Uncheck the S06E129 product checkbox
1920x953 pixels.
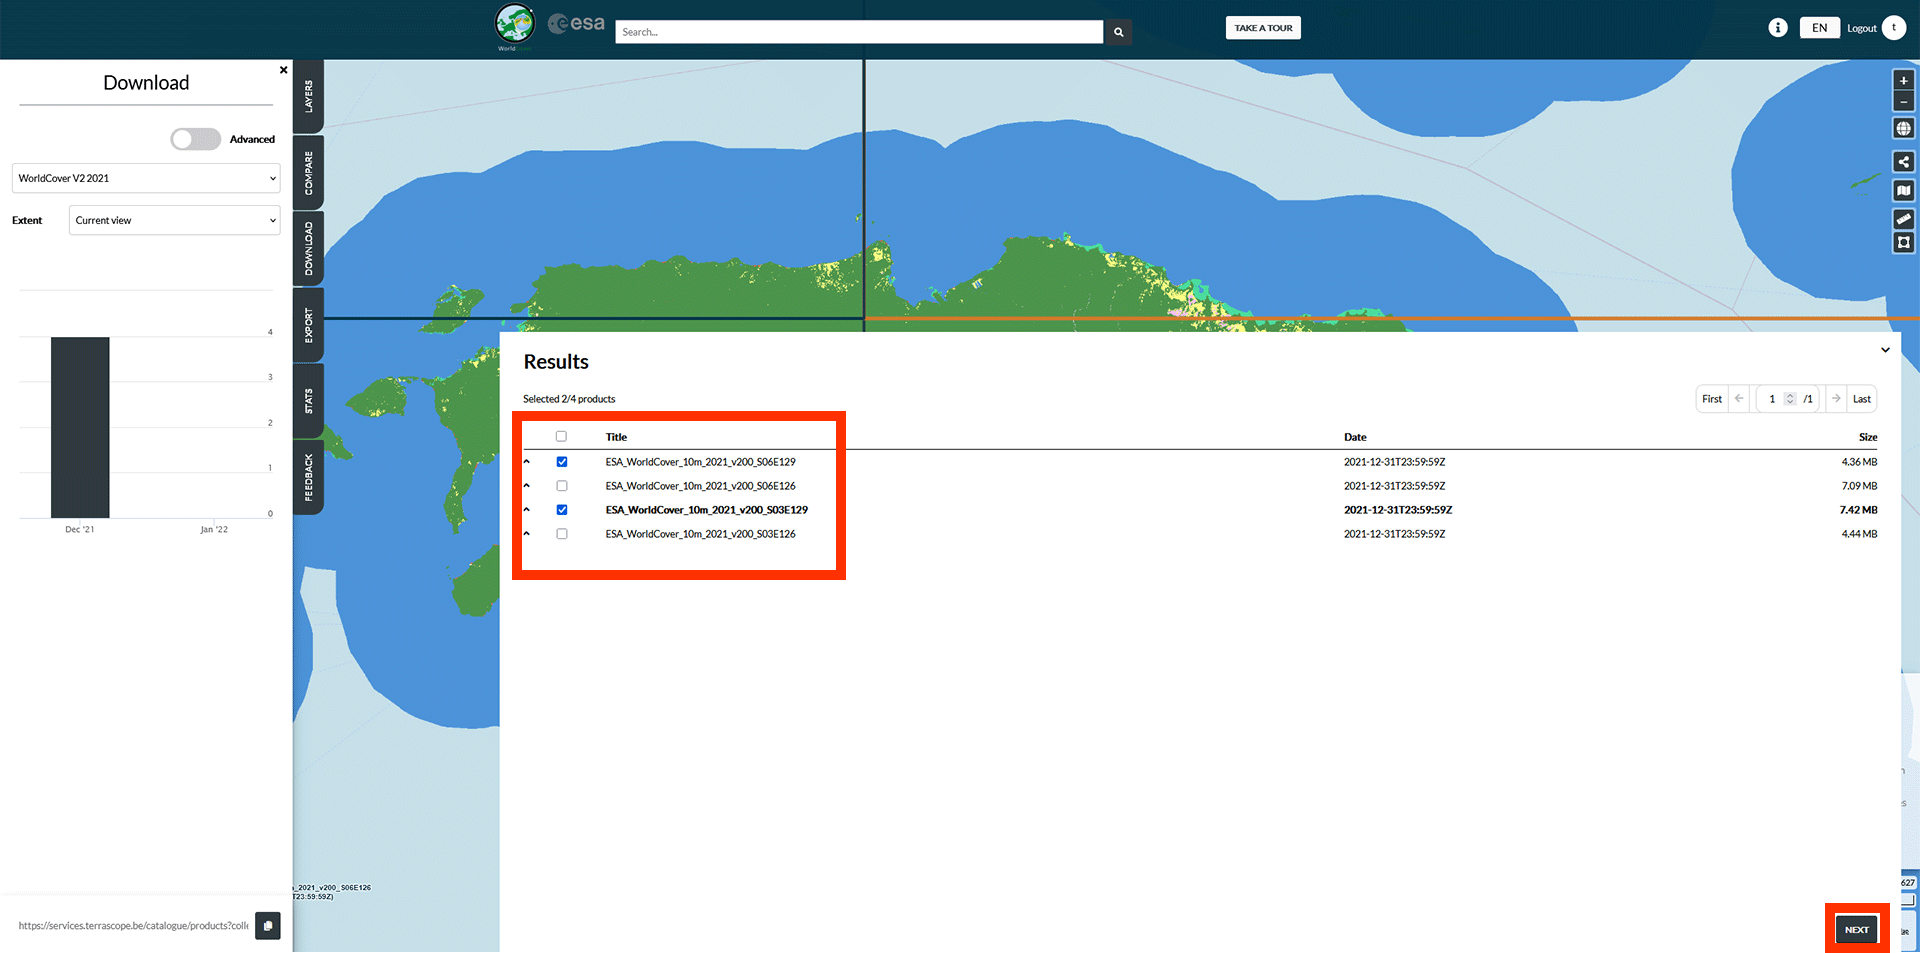(x=562, y=462)
